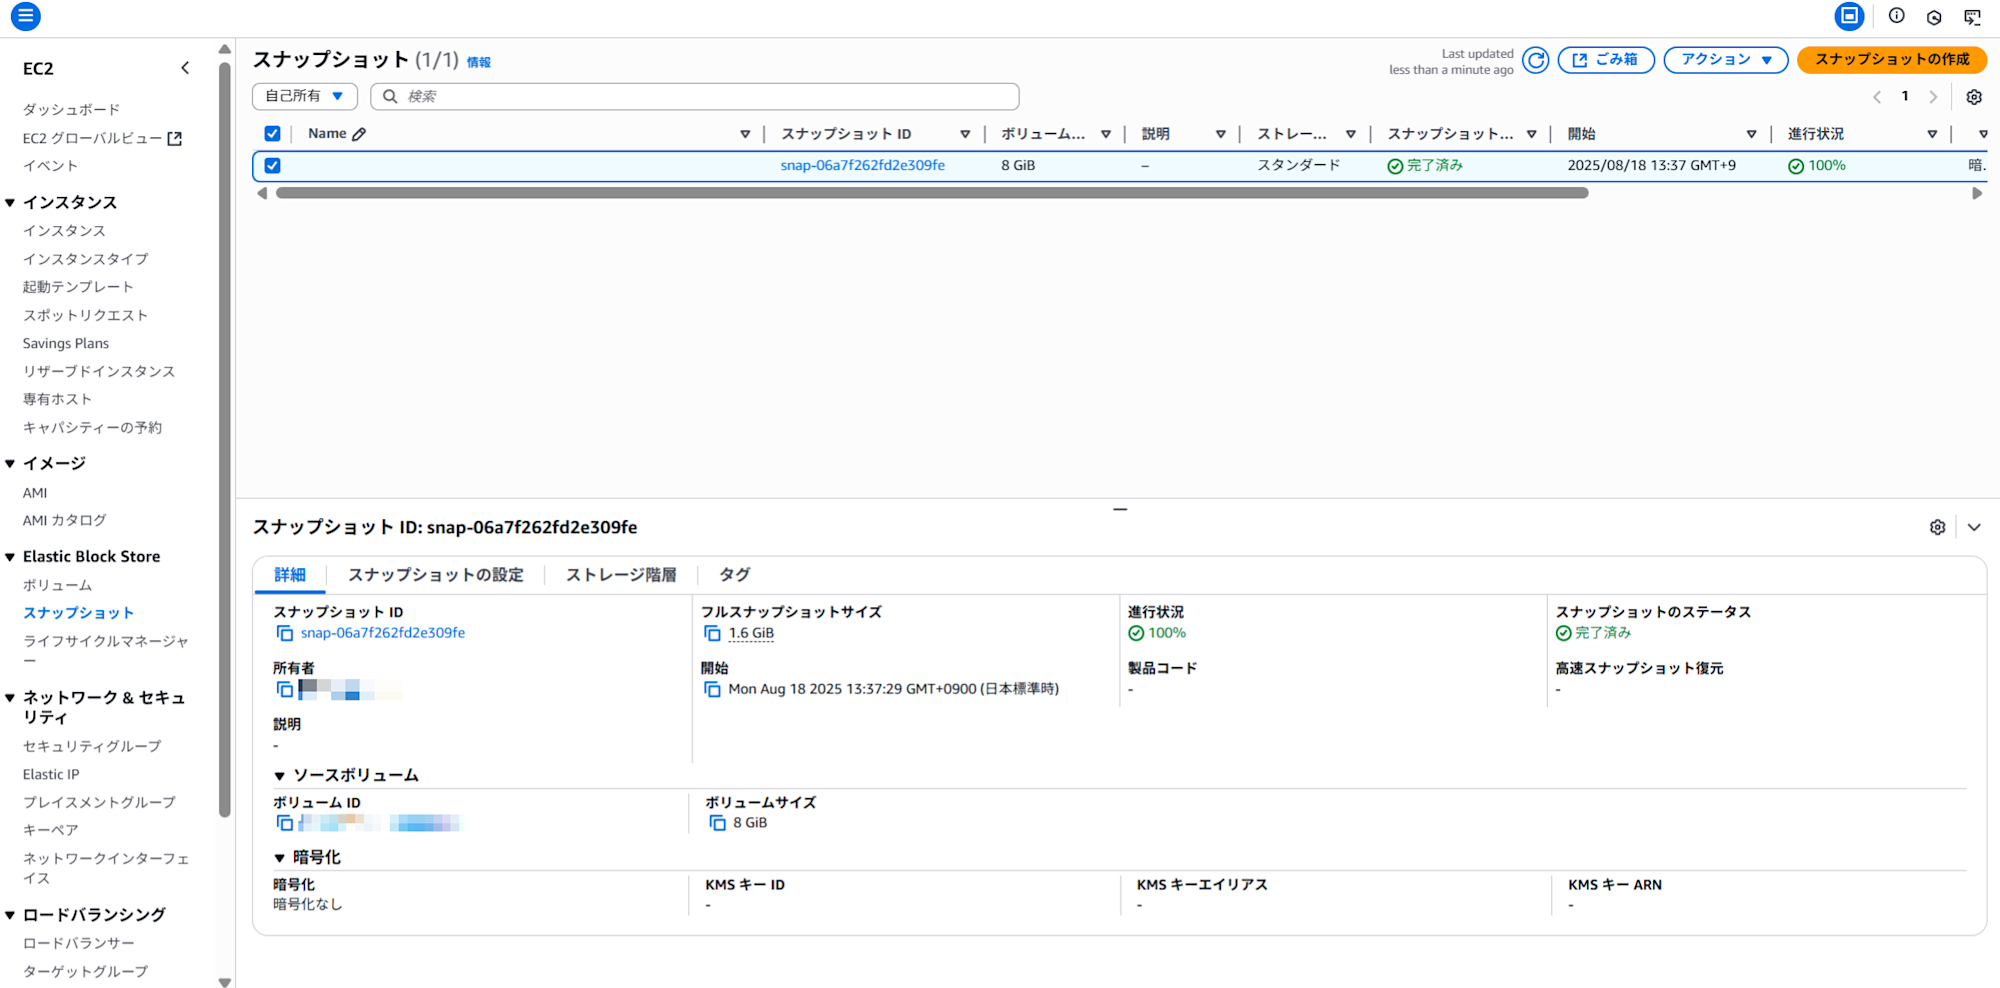Image resolution: width=2000 pixels, height=988 pixels.
Task: Toggle the select-all snapshots checkbox
Action: coord(272,134)
